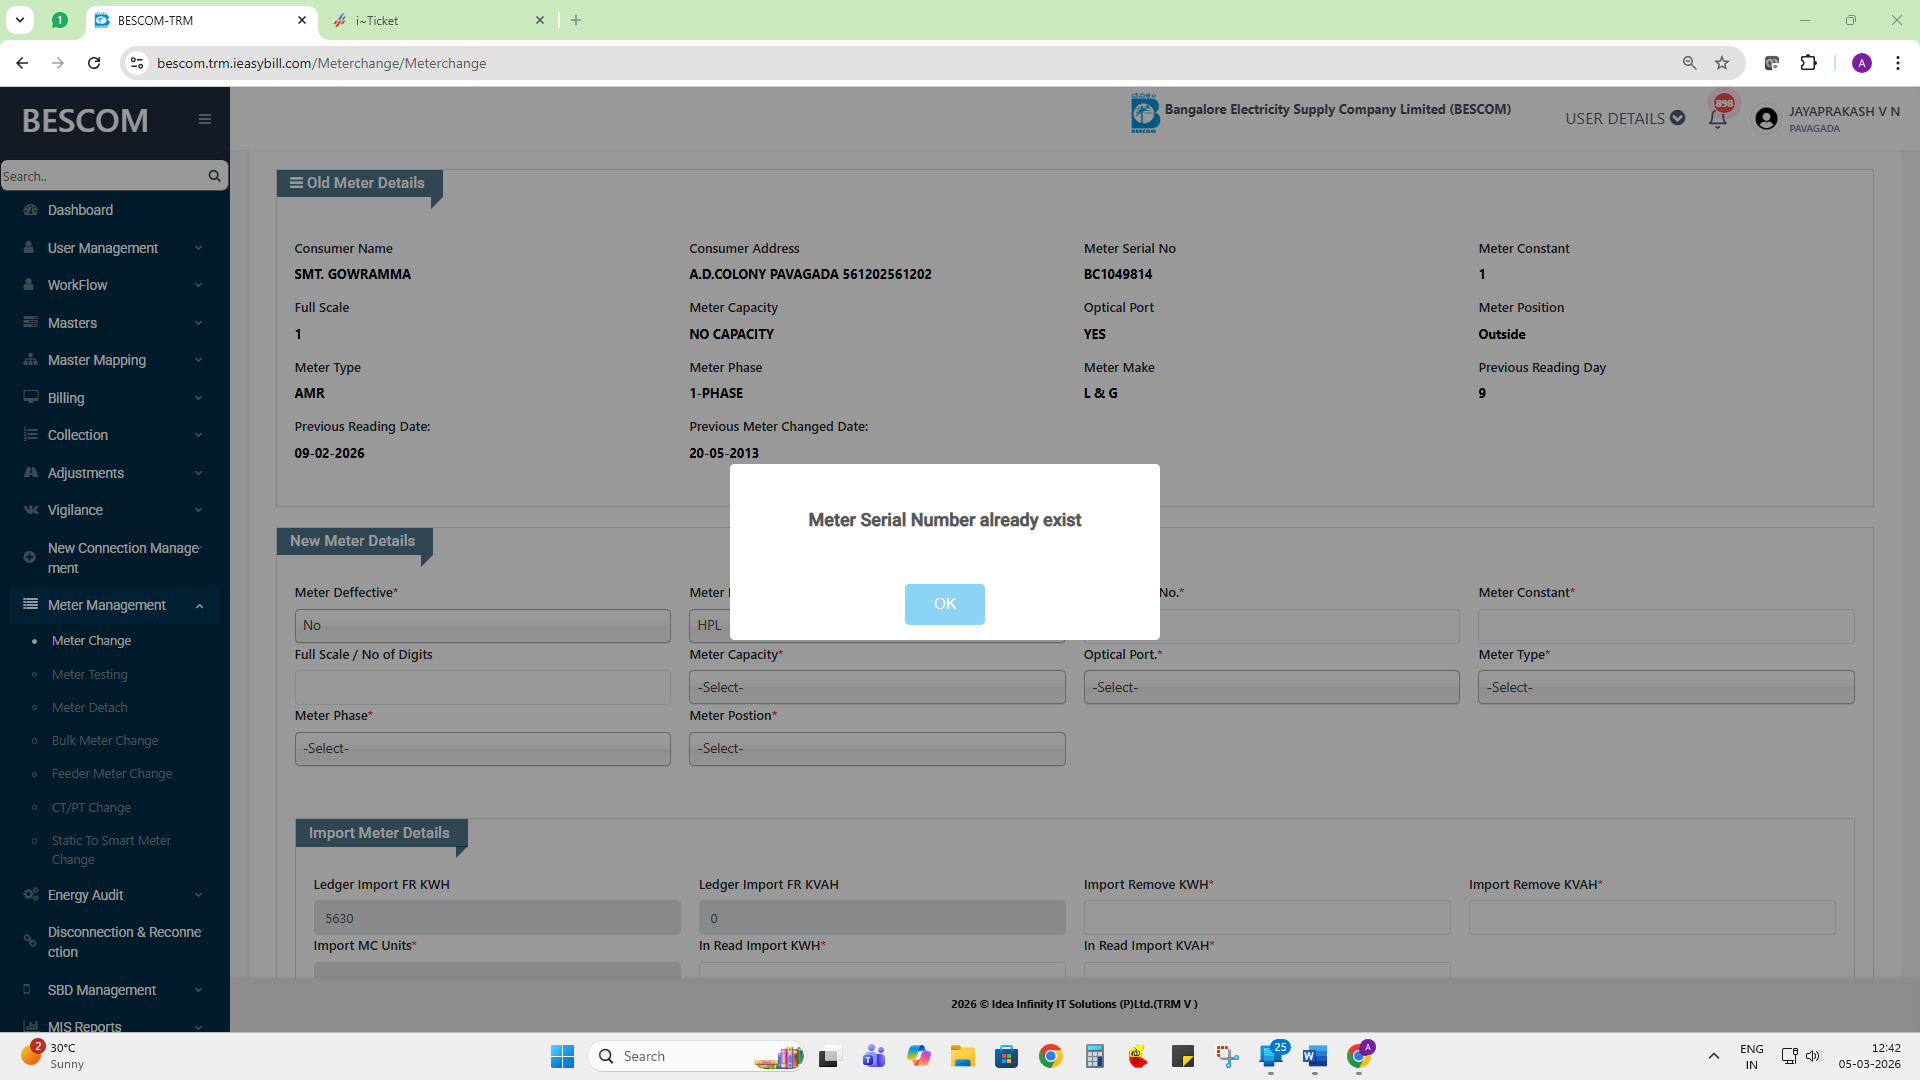Click the Import Remove KWH field
The width and height of the screenshot is (1920, 1080).
[1266, 918]
